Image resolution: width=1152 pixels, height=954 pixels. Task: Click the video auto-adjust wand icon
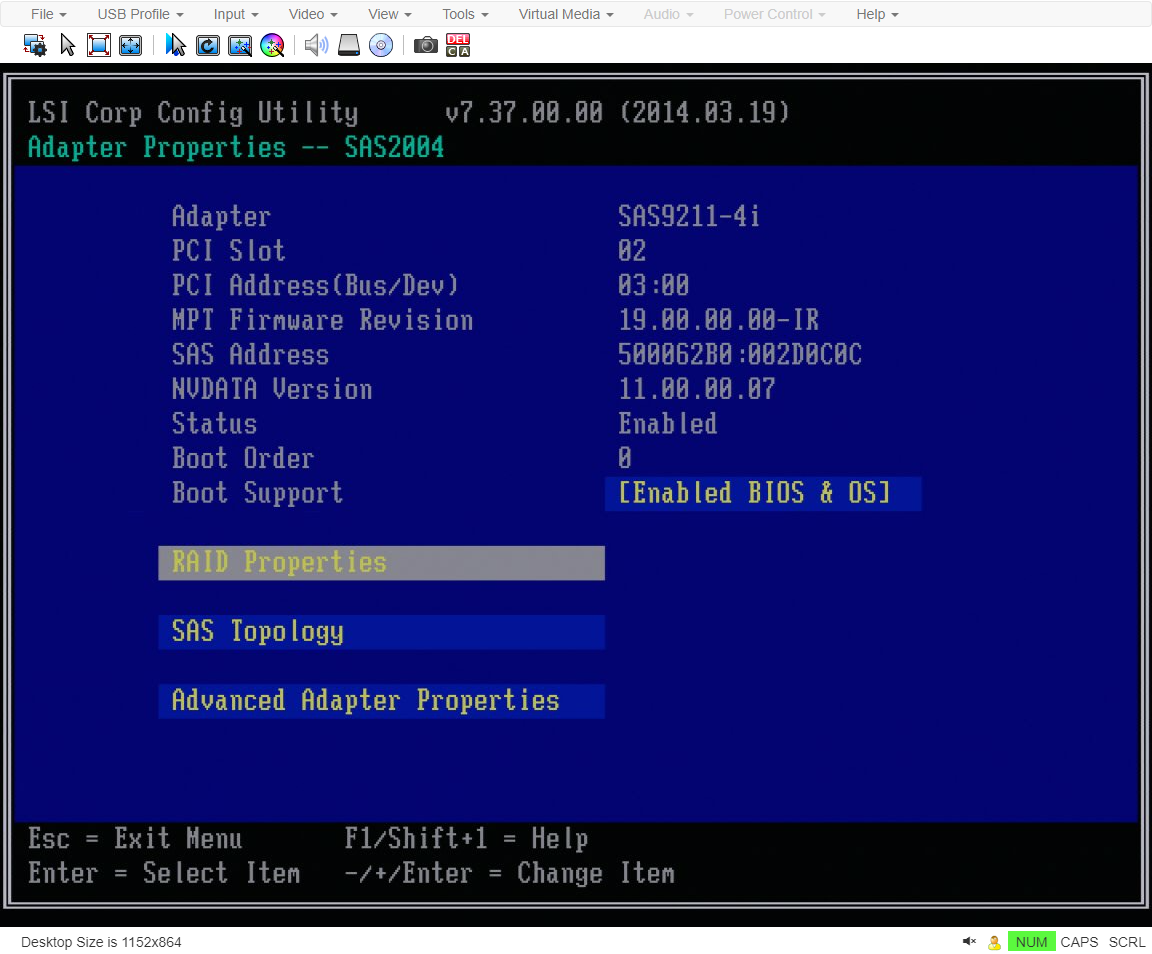[240, 46]
